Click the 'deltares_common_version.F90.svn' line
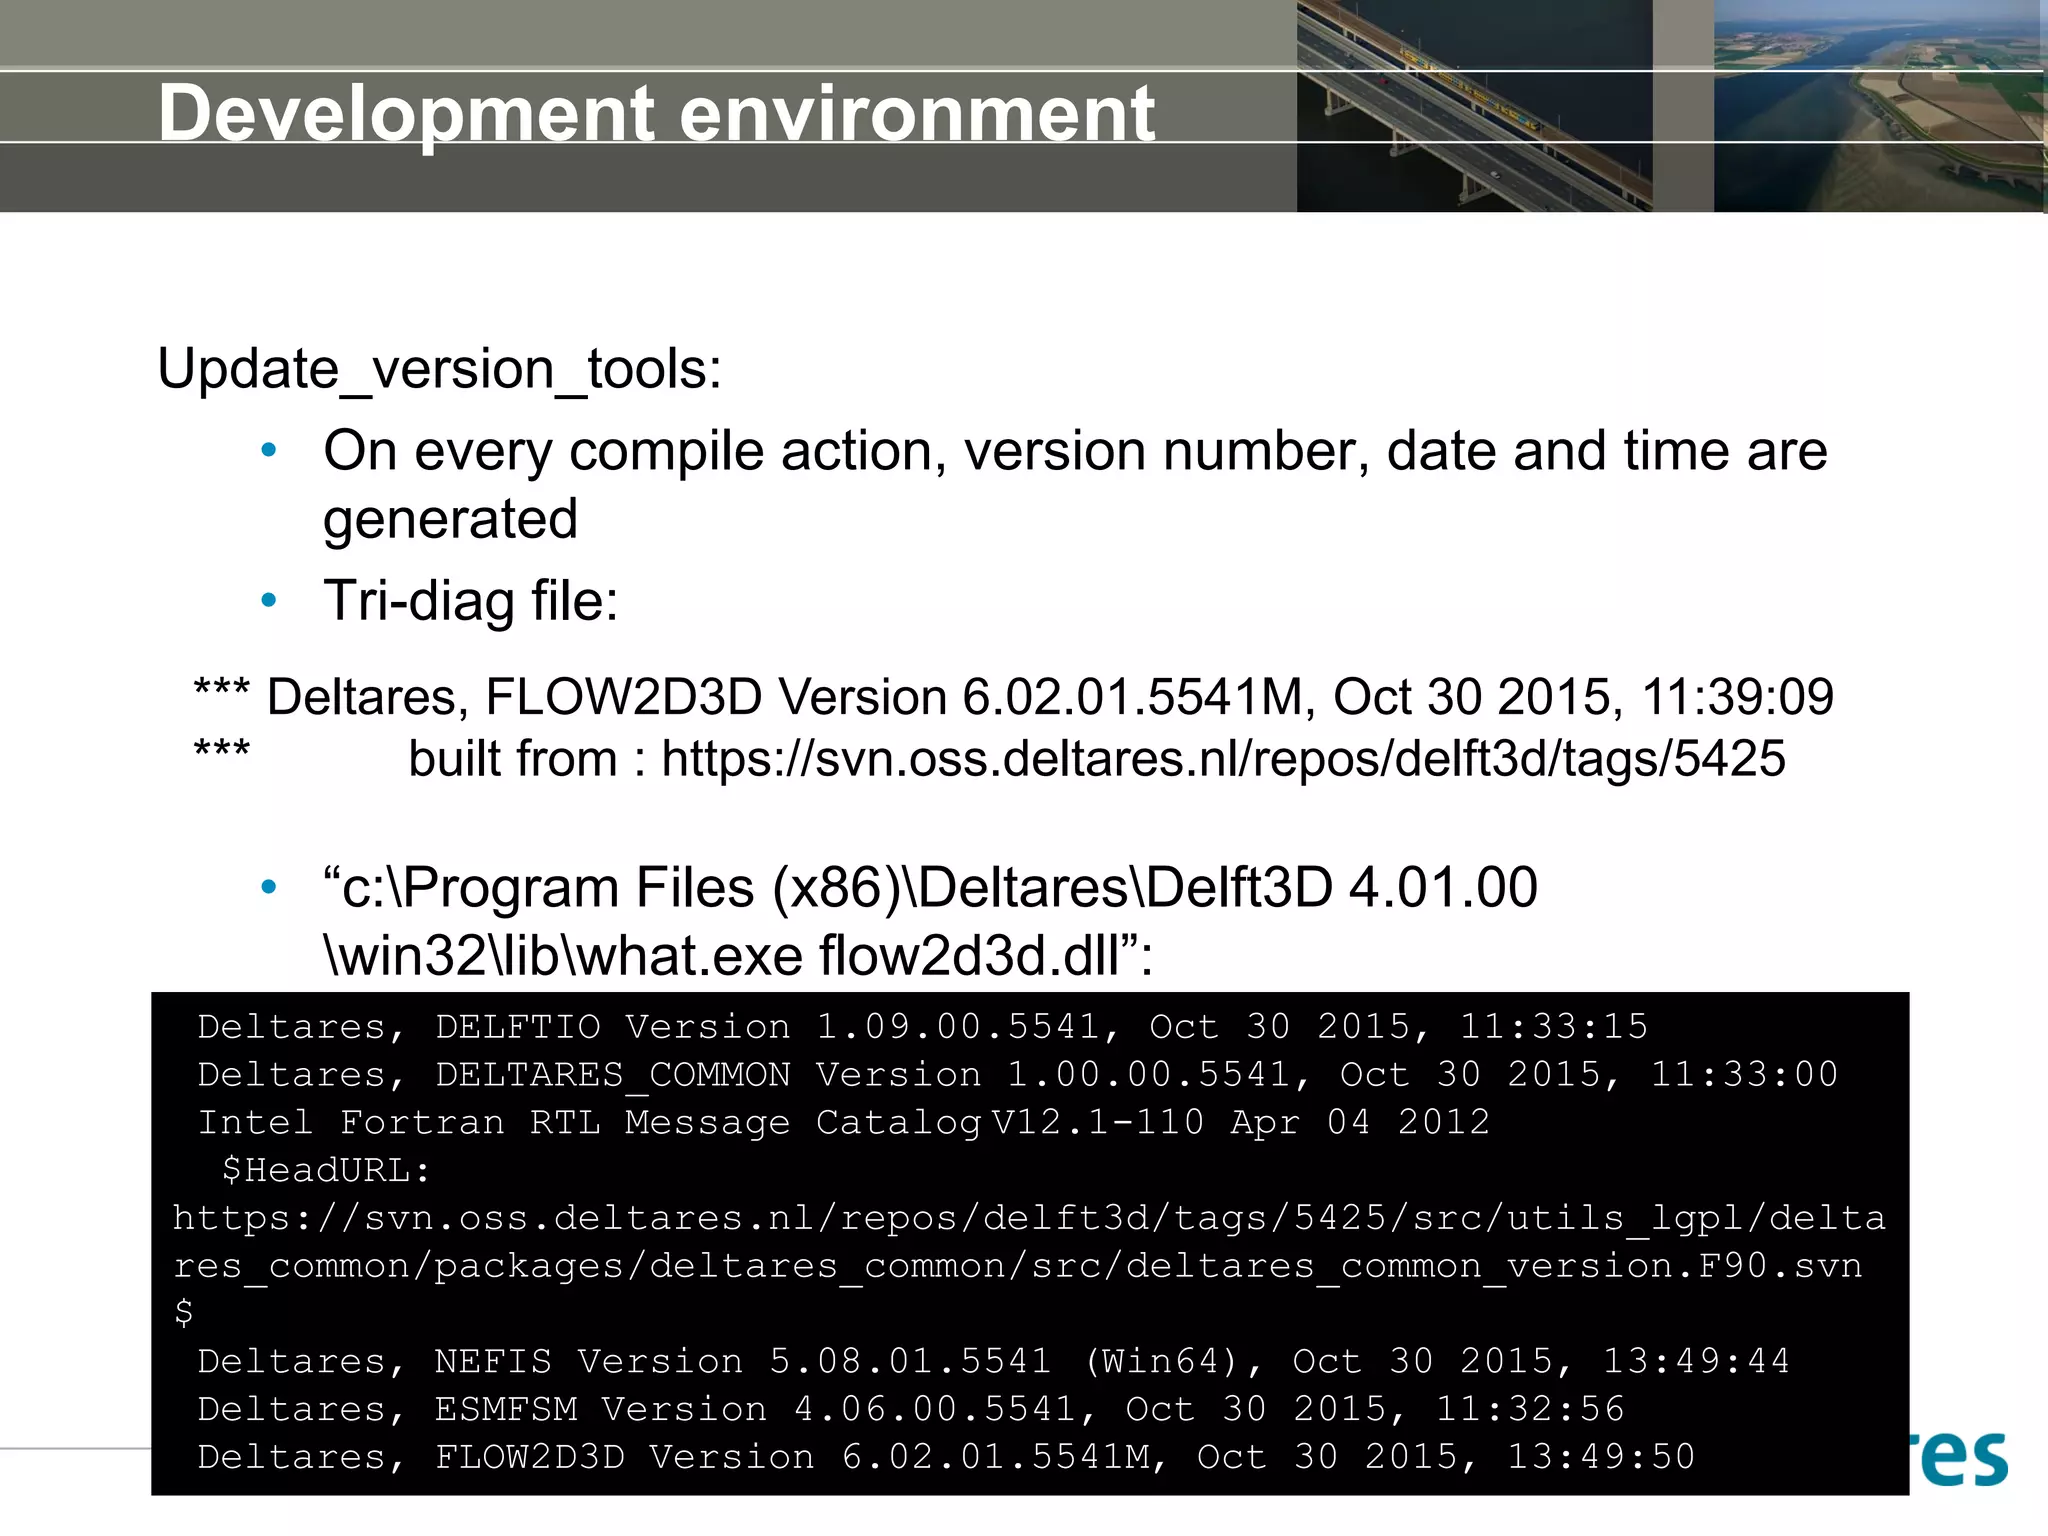The width and height of the screenshot is (2048, 1536). tap(1017, 1266)
